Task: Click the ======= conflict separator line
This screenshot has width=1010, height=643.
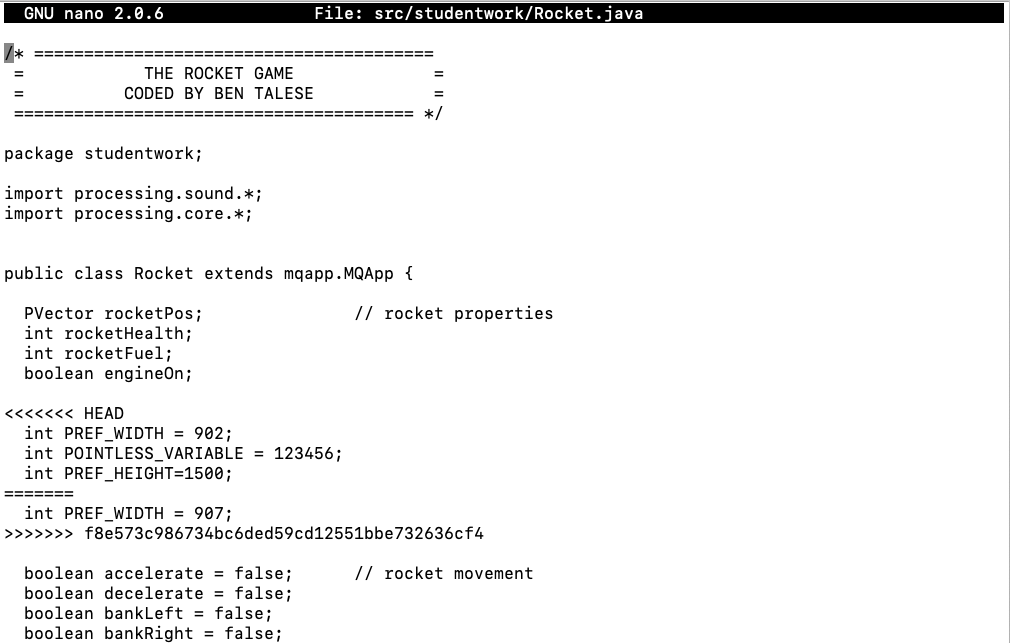Action: [x=39, y=493]
